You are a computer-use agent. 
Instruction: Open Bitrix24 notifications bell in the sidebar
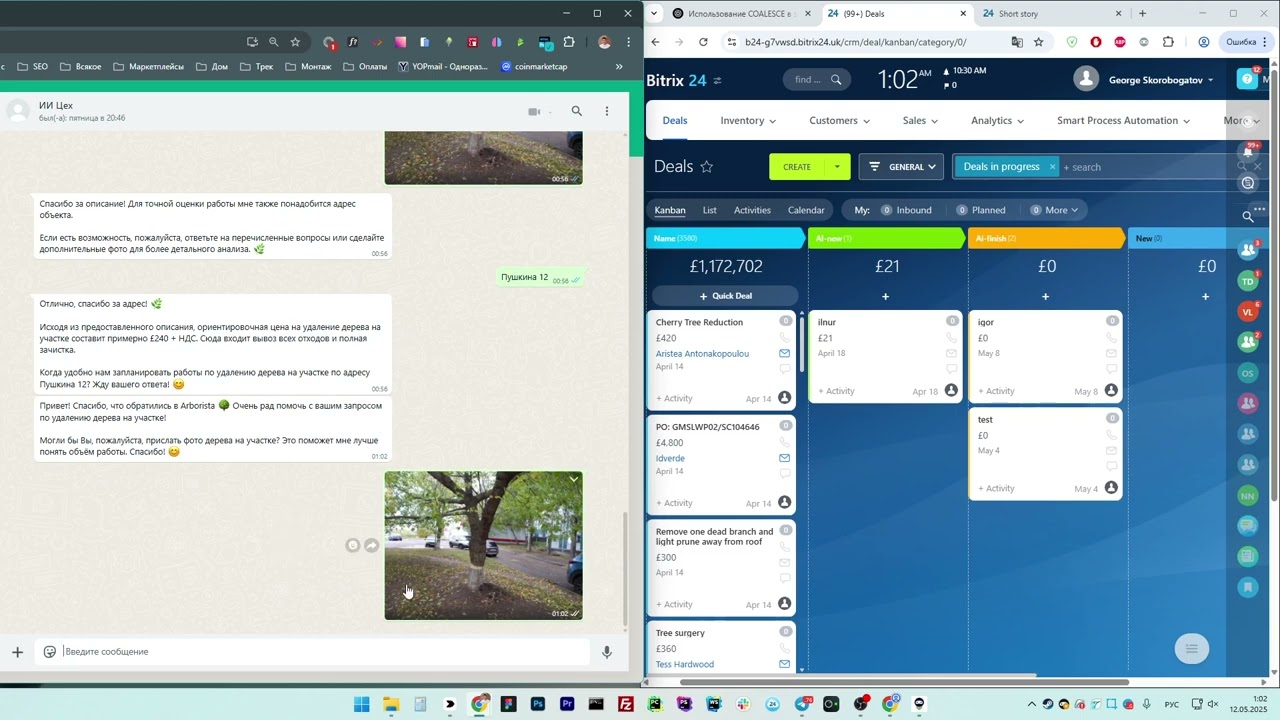coord(1248,151)
